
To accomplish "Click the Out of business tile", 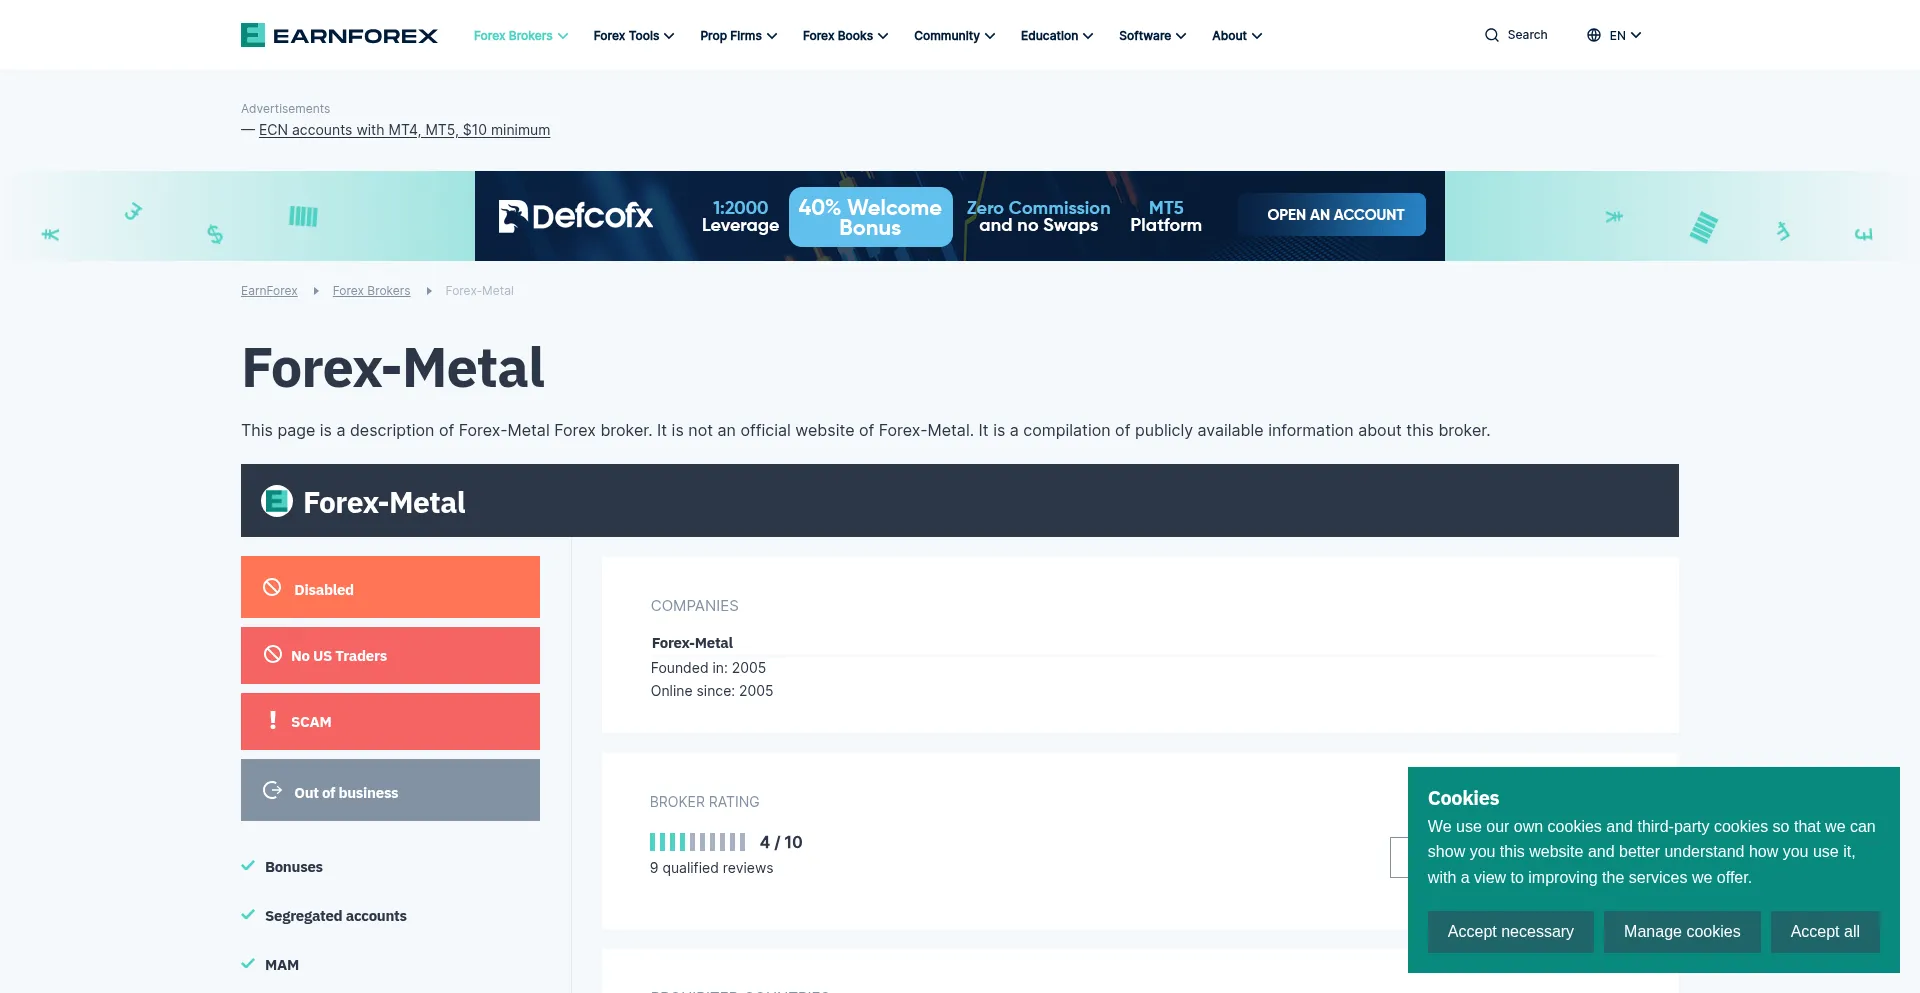I will tap(390, 790).
